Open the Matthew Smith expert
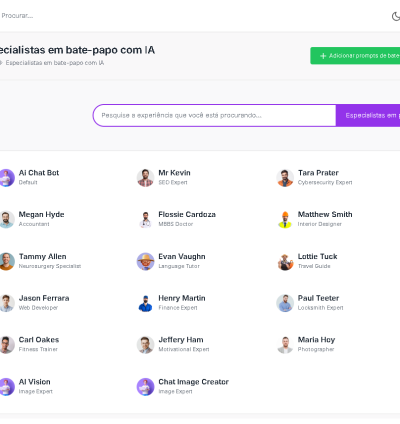 point(325,214)
